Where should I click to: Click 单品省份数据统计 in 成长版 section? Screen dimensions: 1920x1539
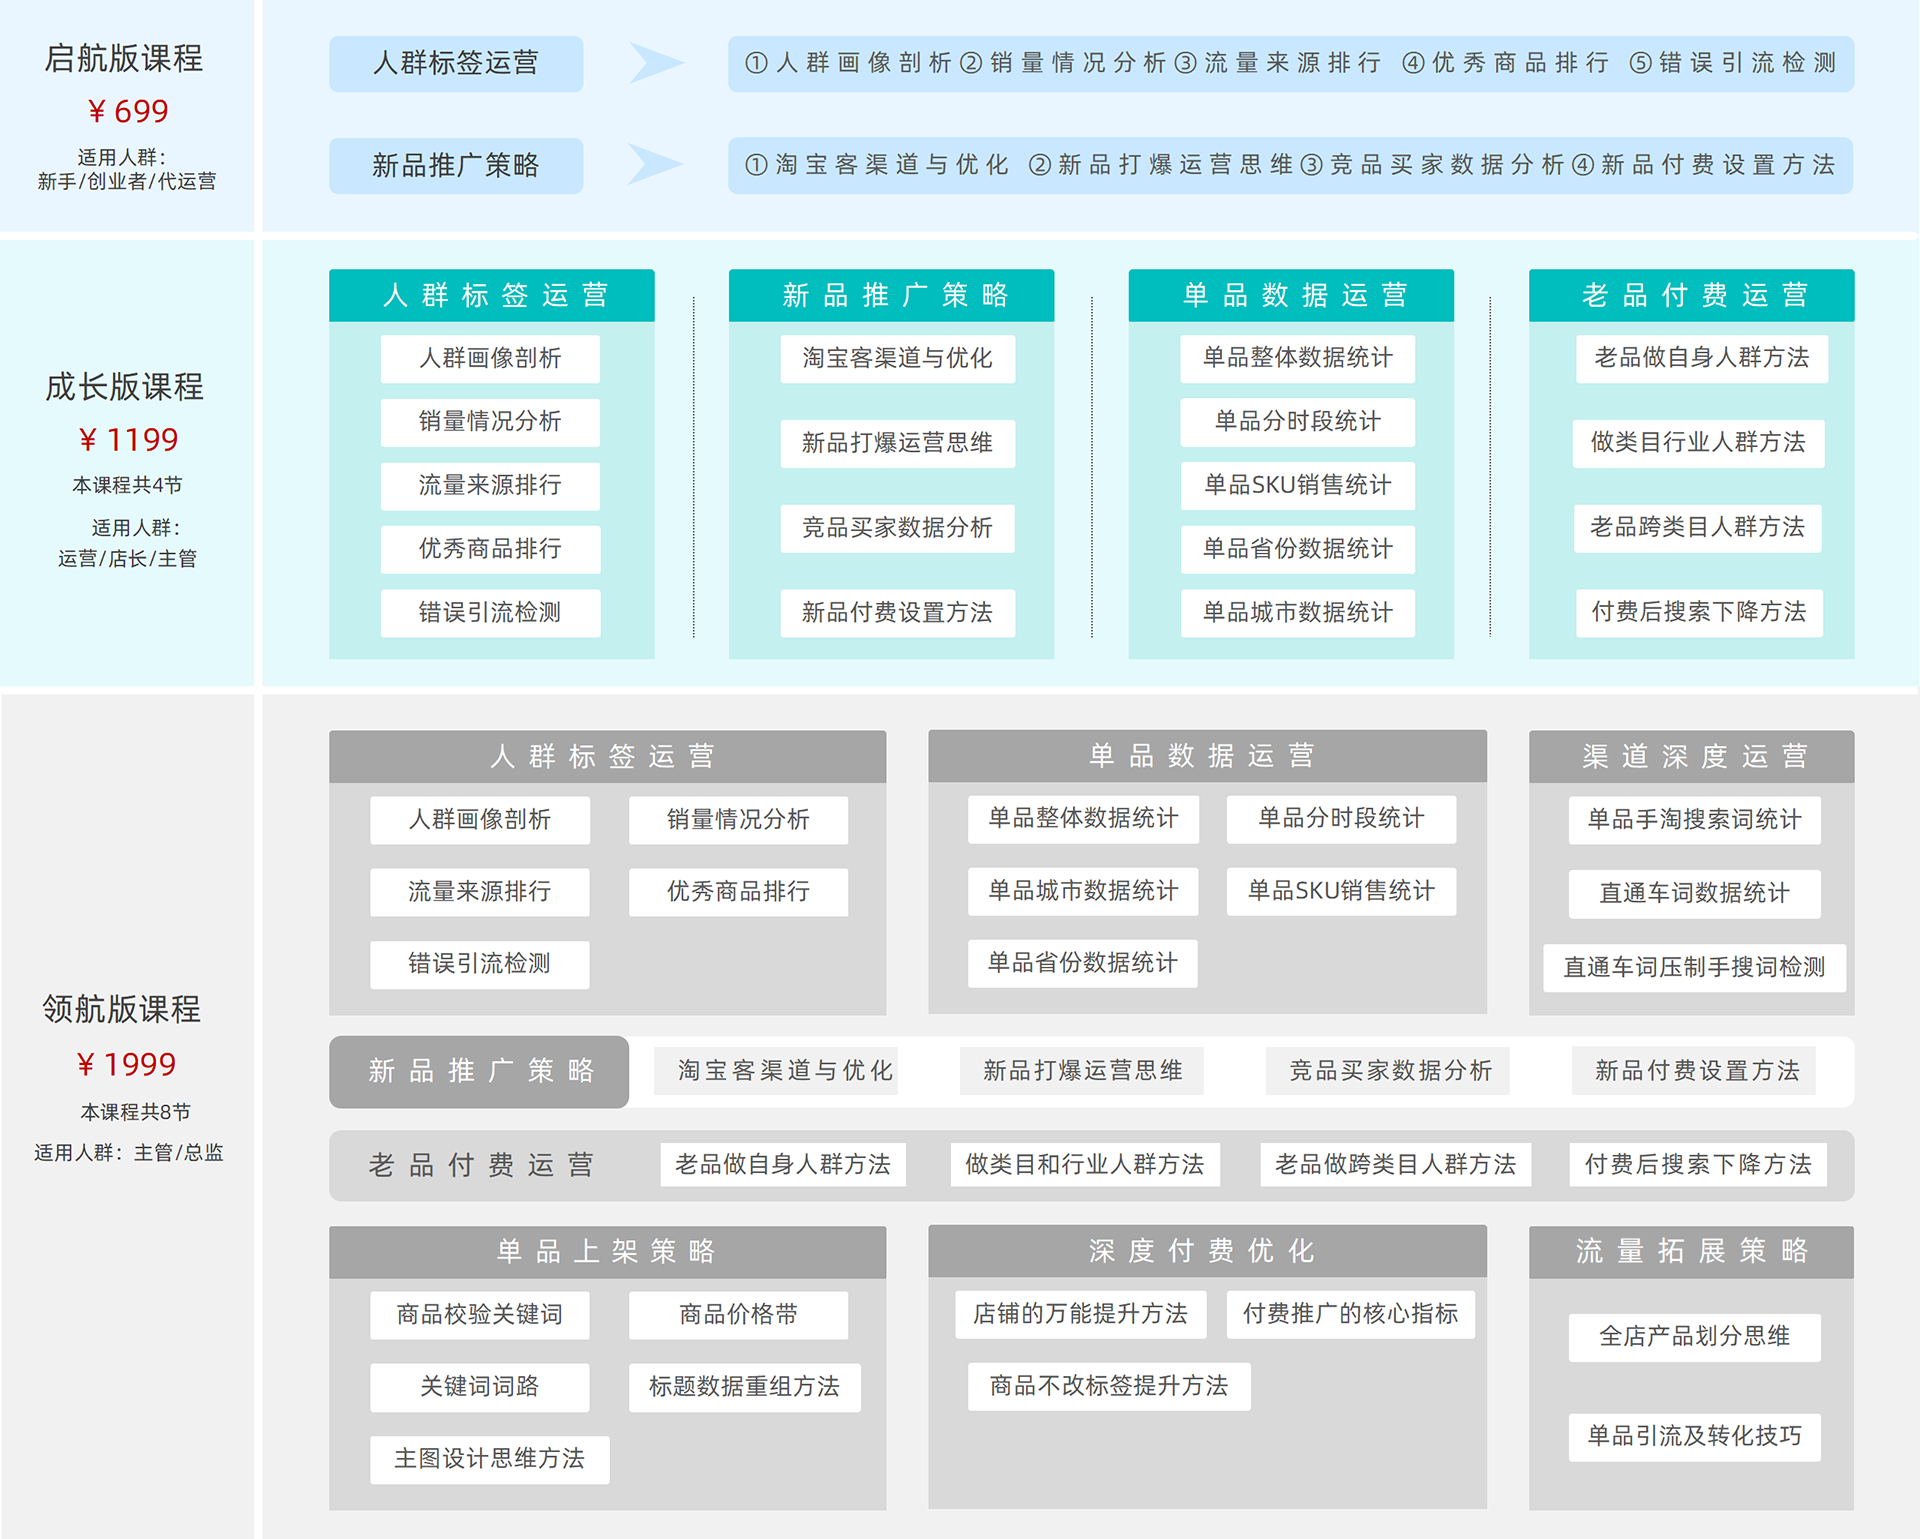pyautogui.click(x=1297, y=549)
